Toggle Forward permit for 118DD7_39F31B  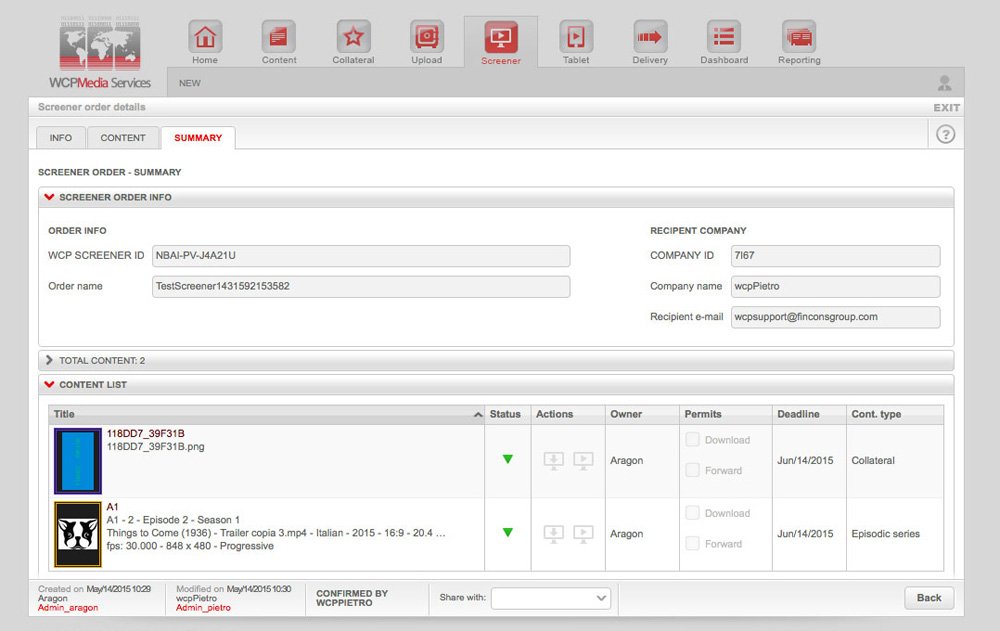692,470
